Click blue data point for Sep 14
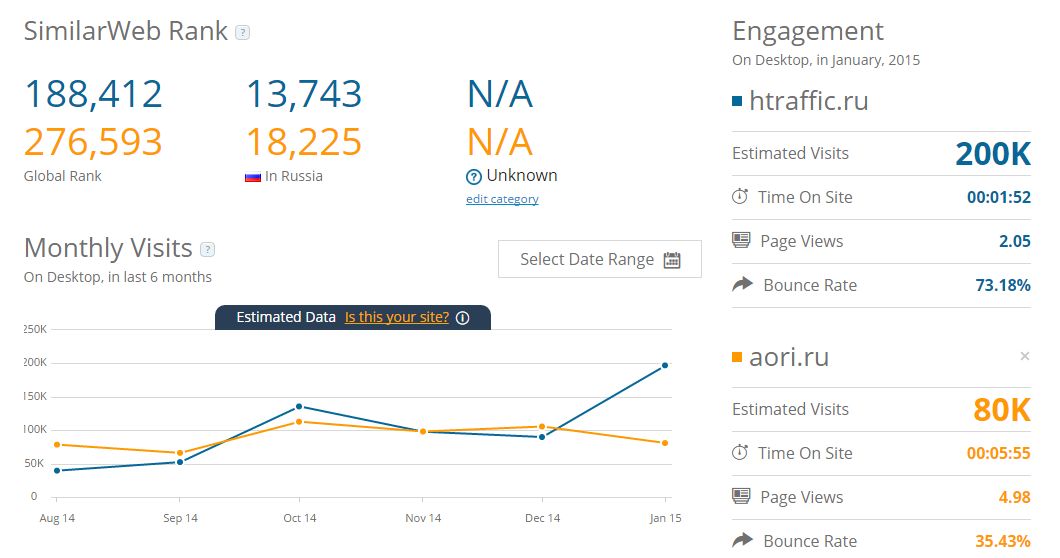 coord(180,462)
